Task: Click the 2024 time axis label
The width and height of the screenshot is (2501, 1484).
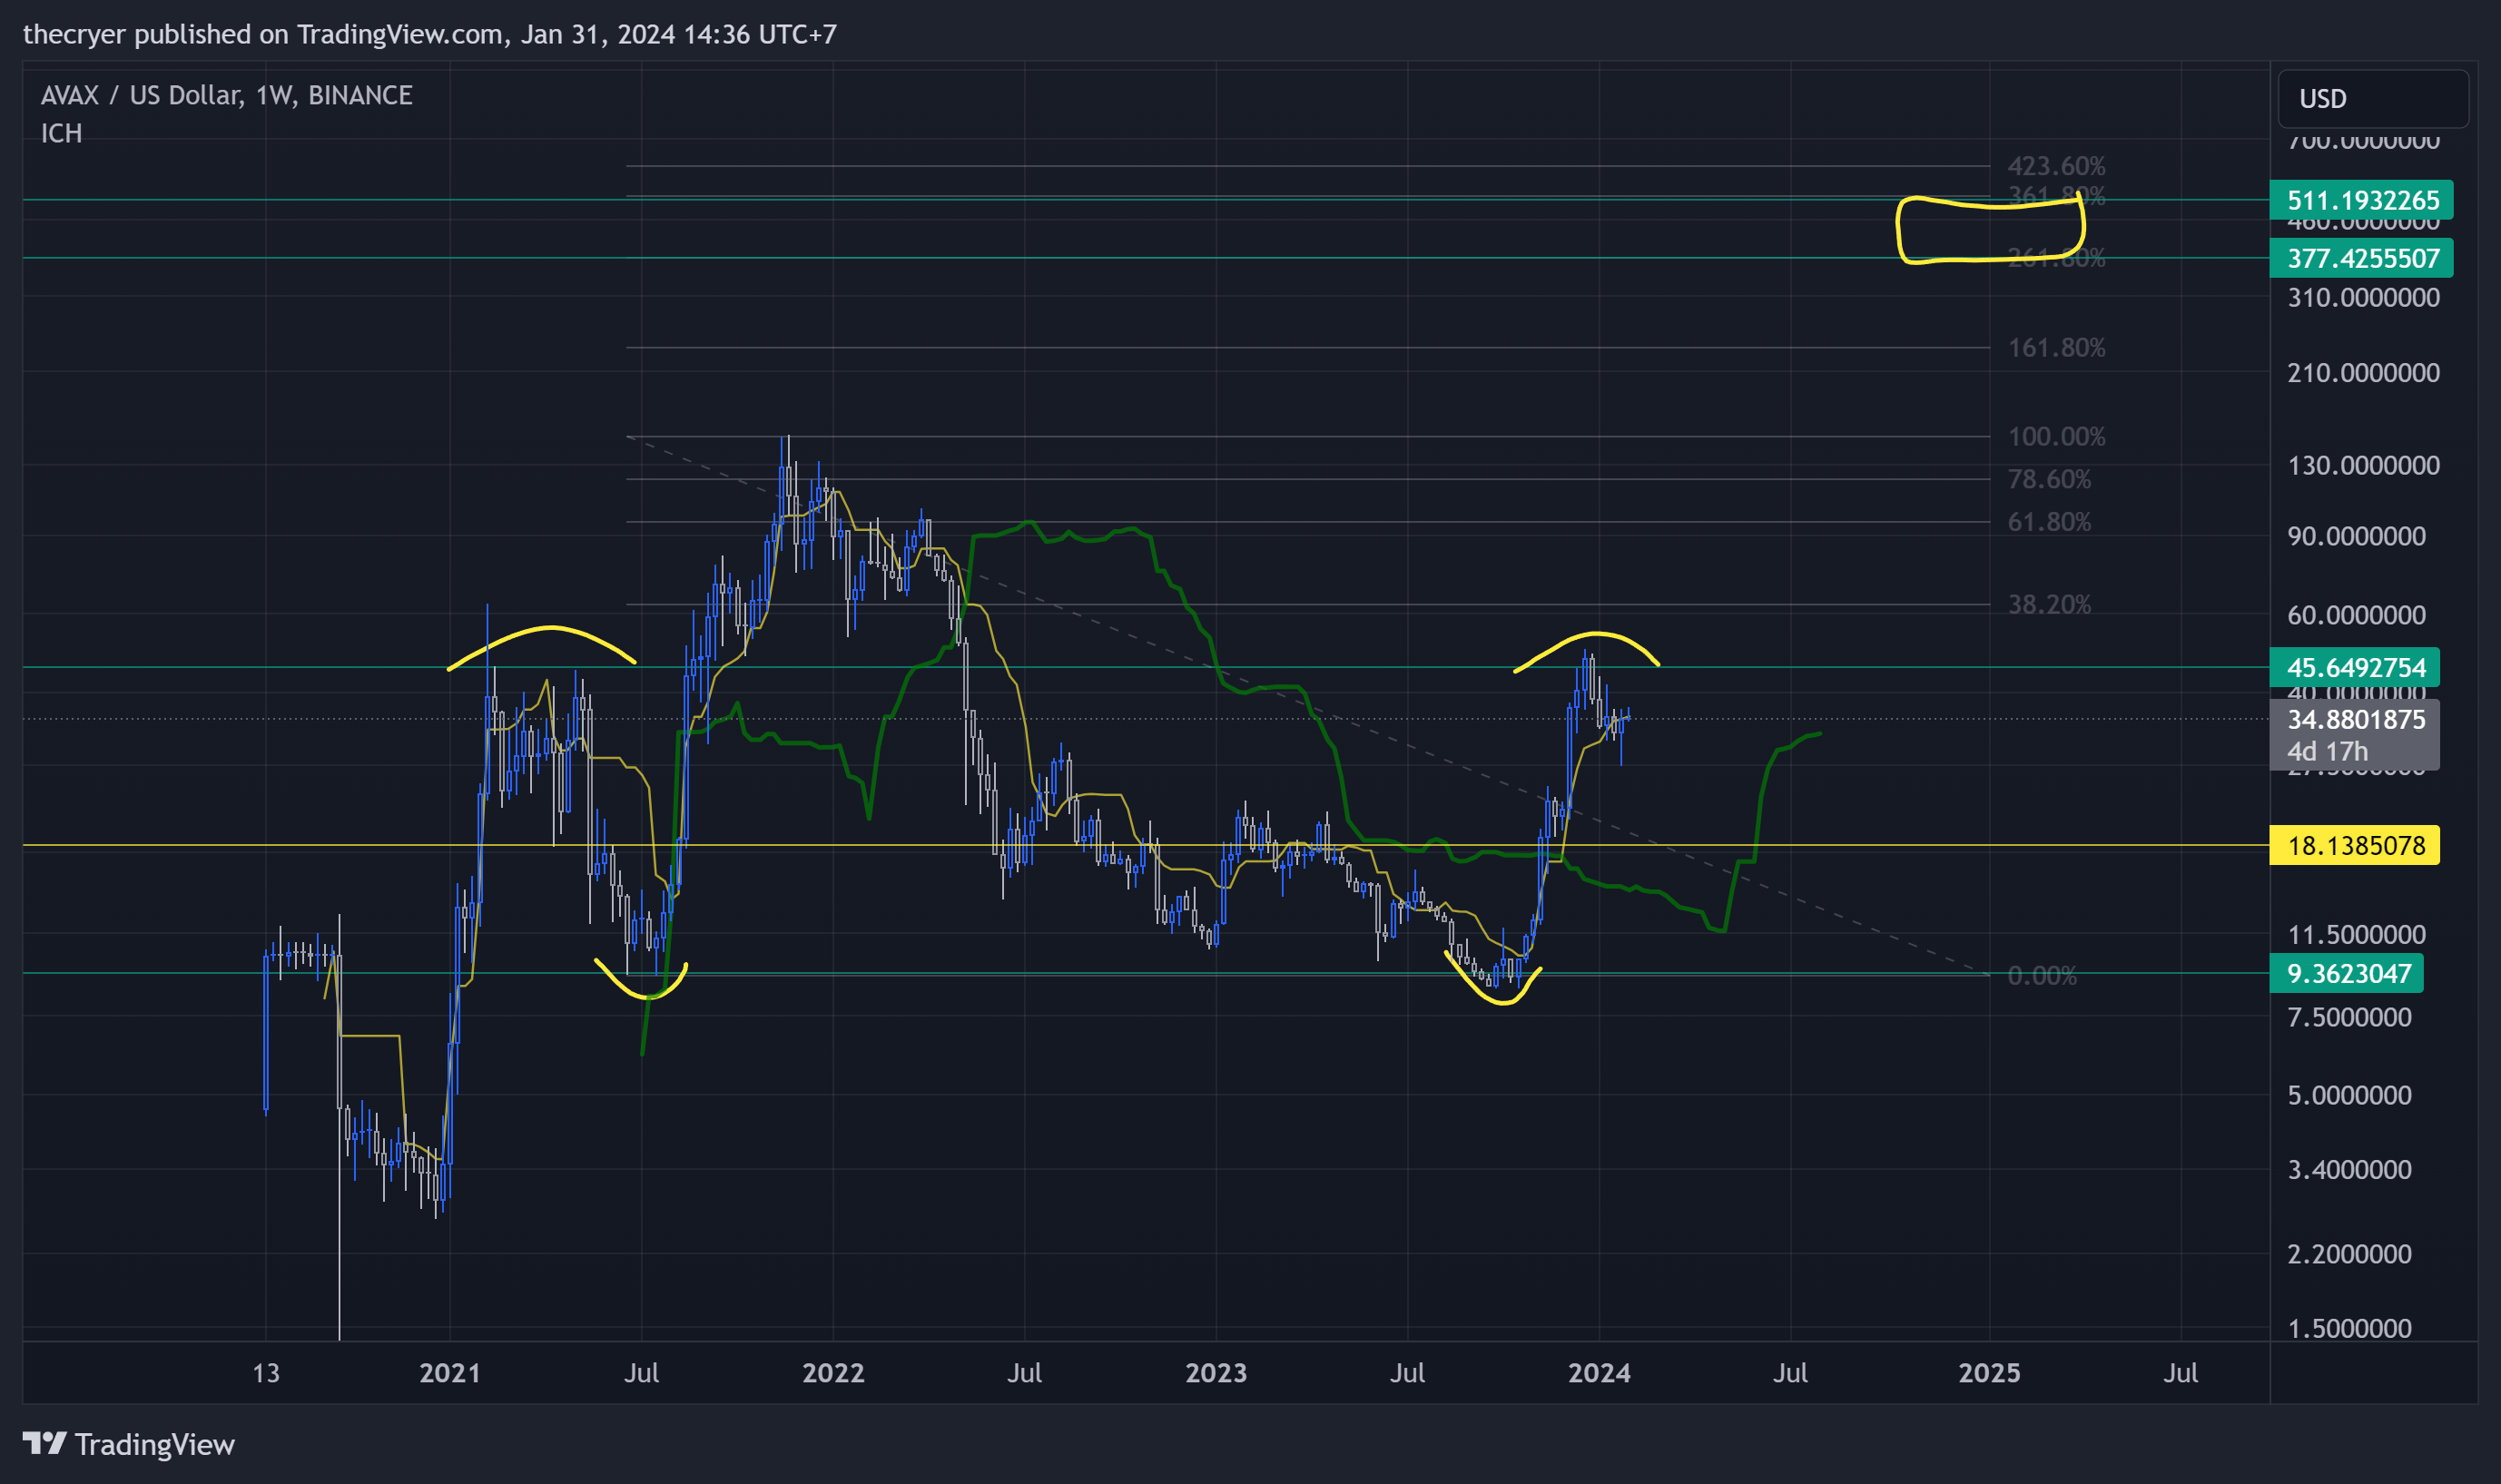Action: coord(1599,1372)
